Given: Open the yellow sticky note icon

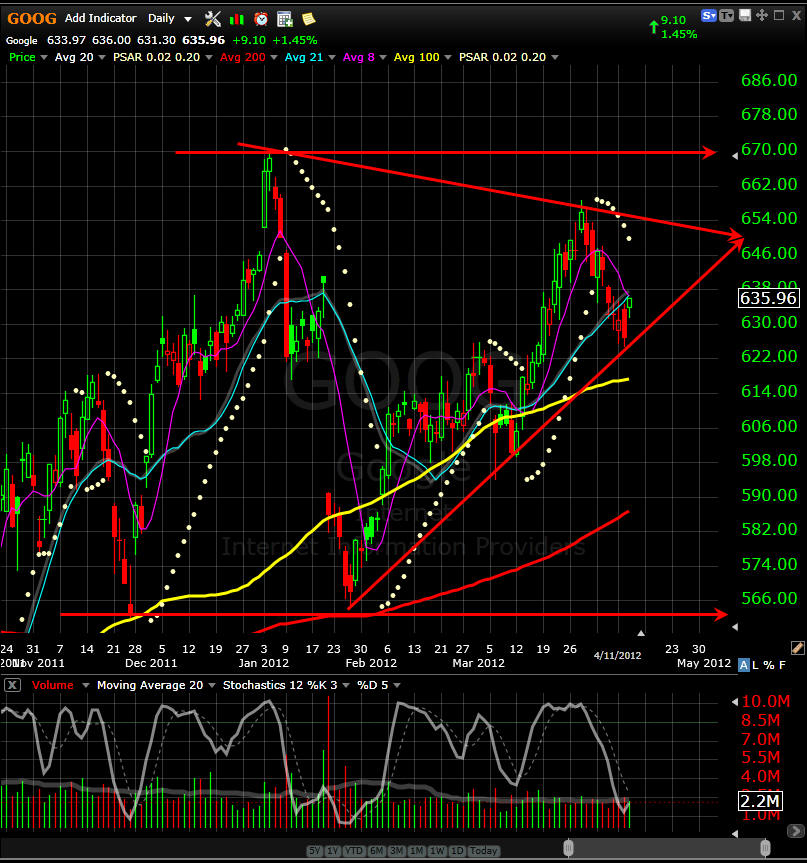Looking at the screenshot, I should [308, 19].
